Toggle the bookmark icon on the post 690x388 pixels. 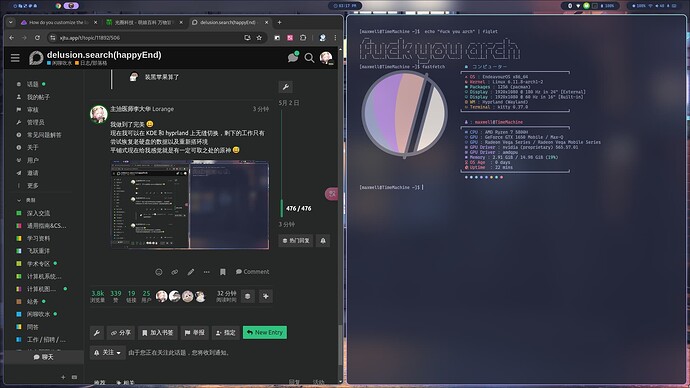pyautogui.click(x=223, y=272)
